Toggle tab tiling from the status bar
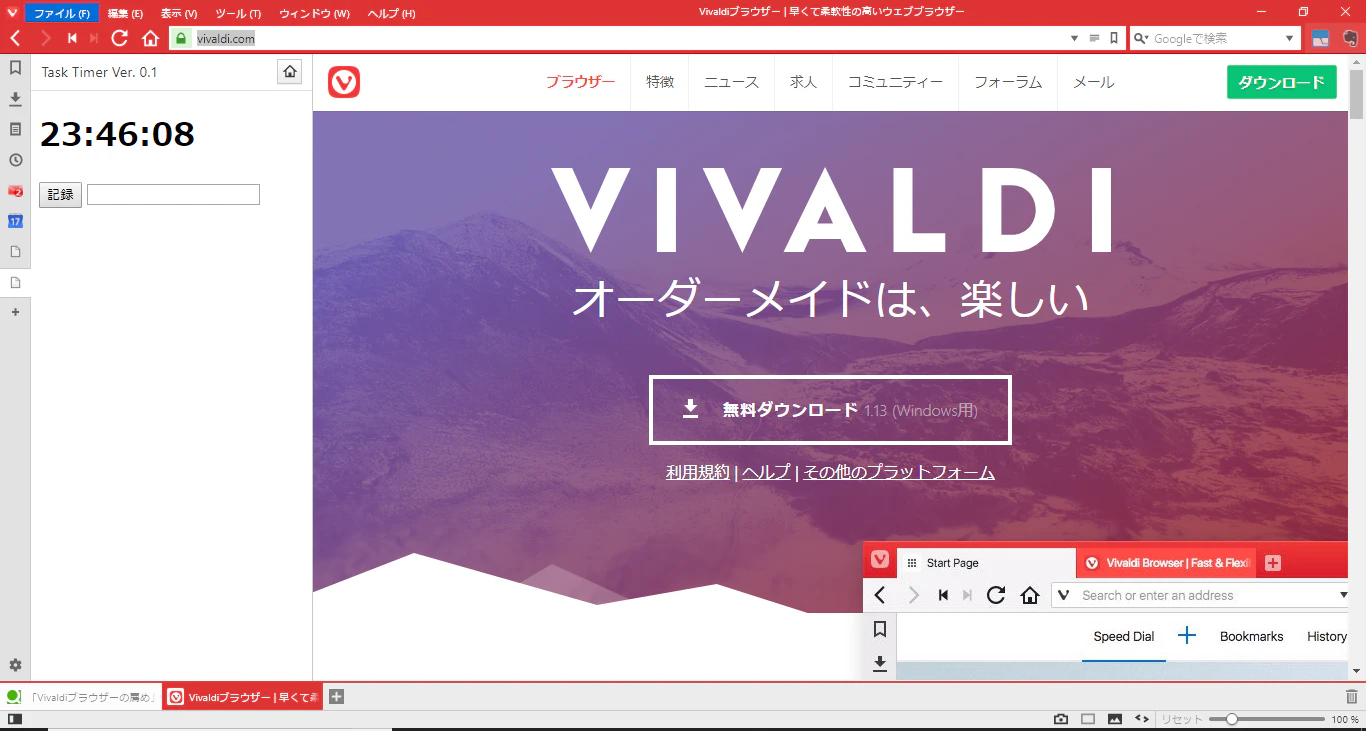Image resolution: width=1366 pixels, height=731 pixels. point(1088,720)
